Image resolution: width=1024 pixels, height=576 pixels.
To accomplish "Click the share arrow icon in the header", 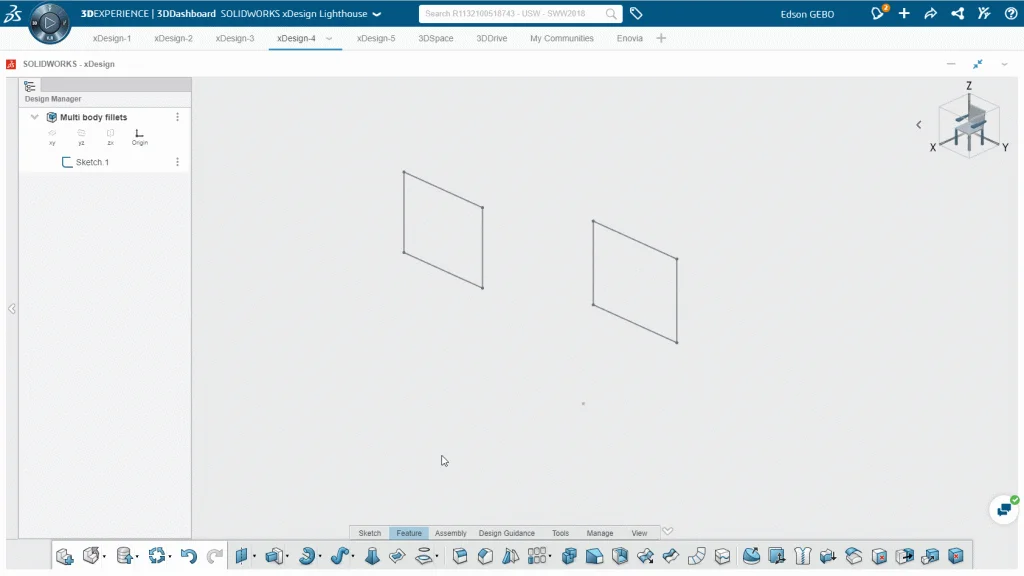I will 930,13.
